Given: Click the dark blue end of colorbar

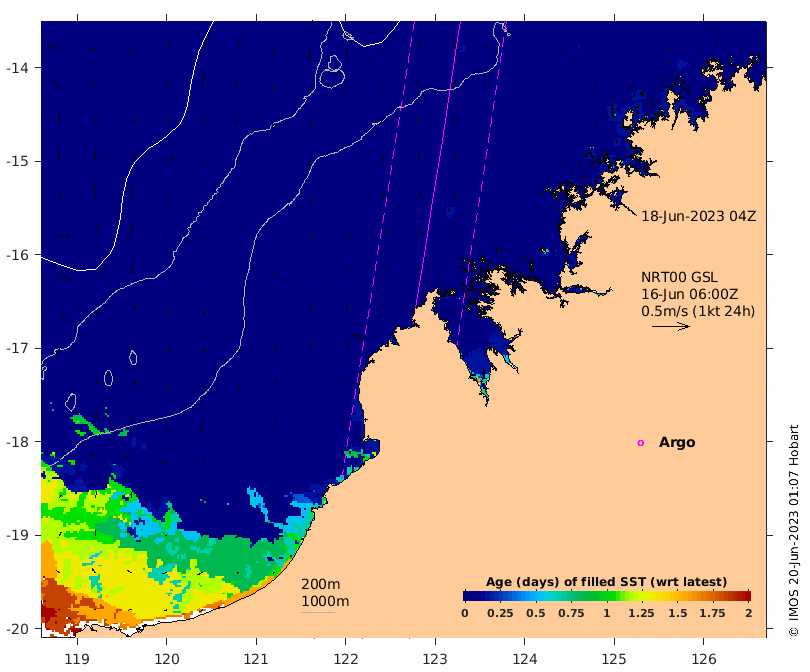Looking at the screenshot, I should tap(467, 596).
